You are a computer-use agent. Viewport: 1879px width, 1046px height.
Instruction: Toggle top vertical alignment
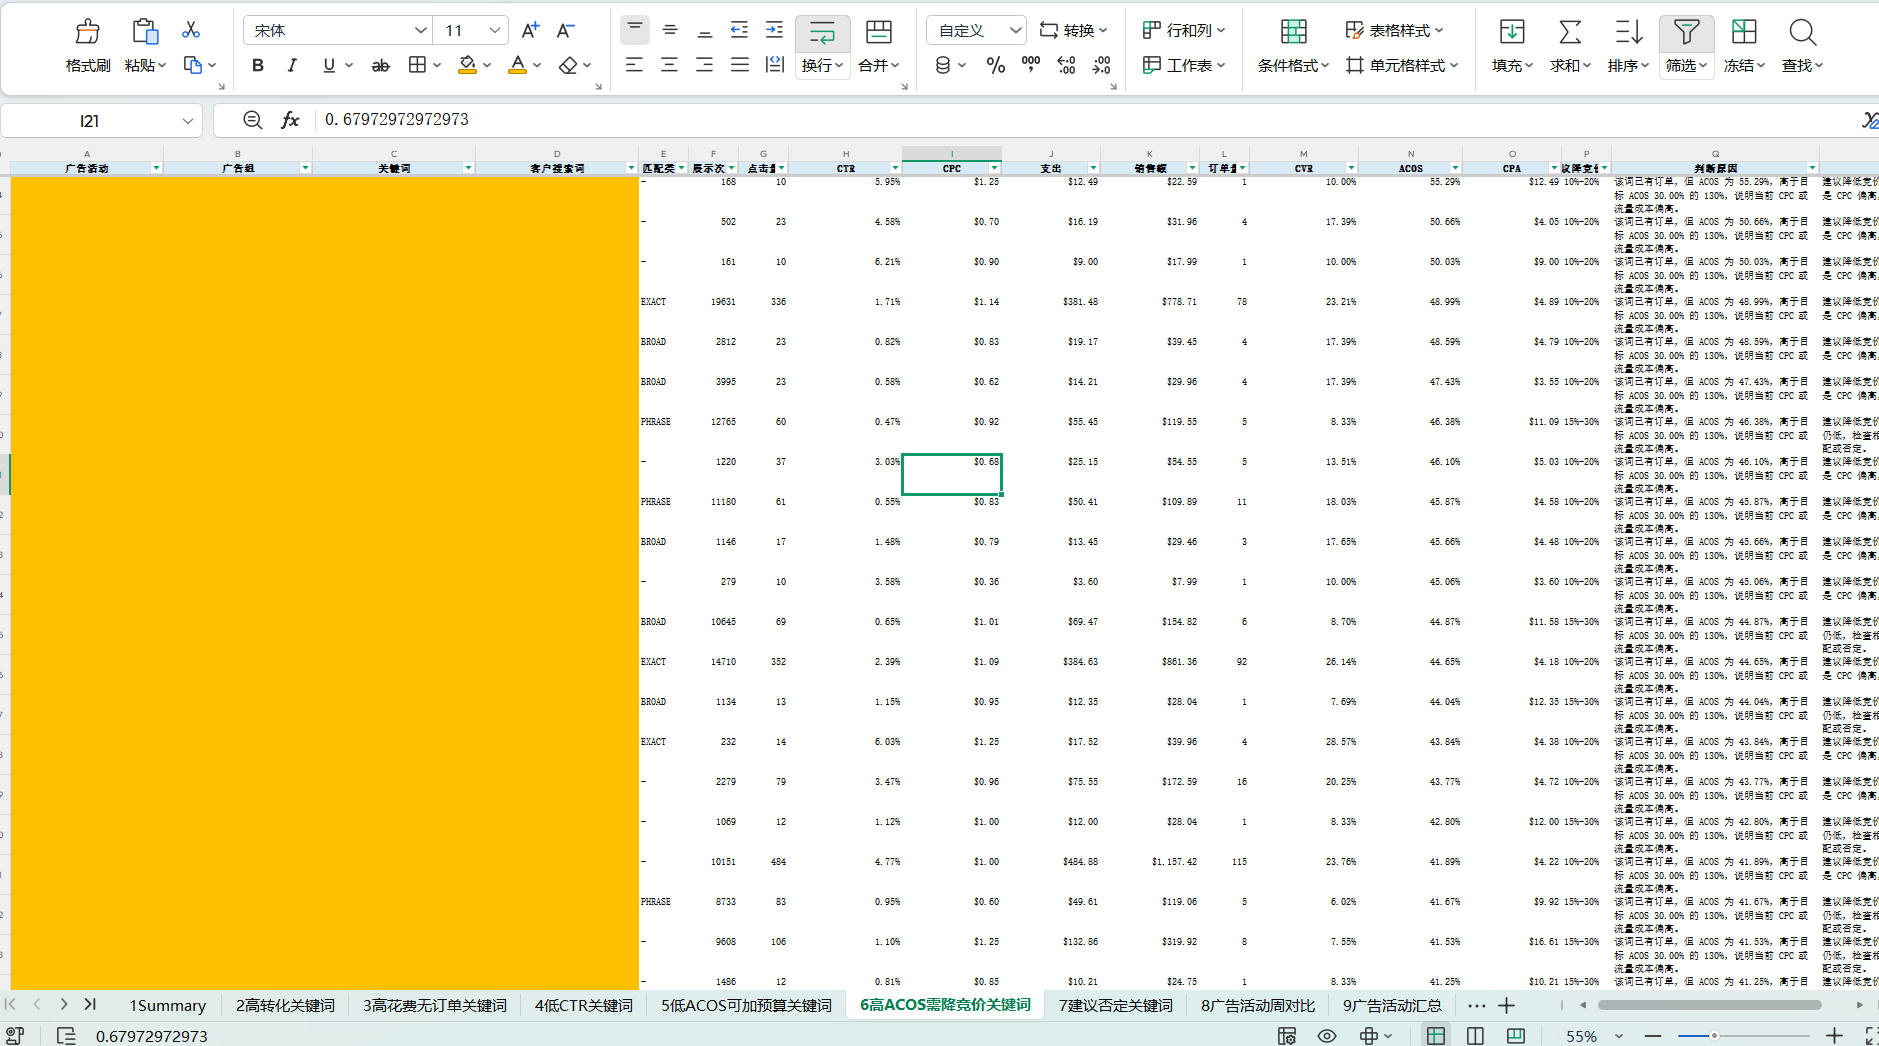pyautogui.click(x=634, y=30)
